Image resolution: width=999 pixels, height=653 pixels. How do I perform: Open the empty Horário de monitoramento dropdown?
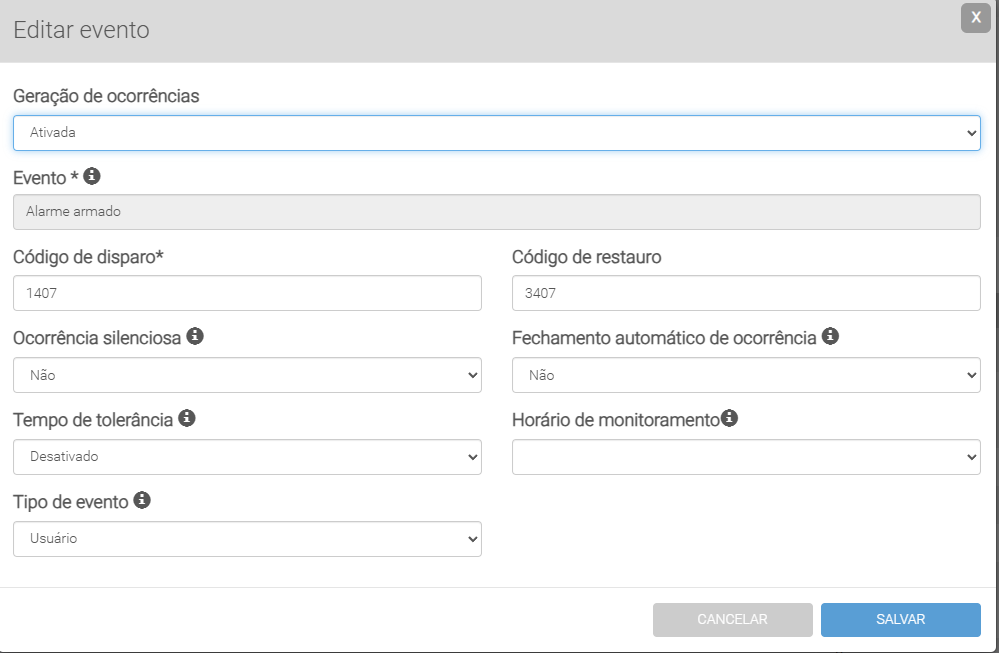(x=746, y=457)
